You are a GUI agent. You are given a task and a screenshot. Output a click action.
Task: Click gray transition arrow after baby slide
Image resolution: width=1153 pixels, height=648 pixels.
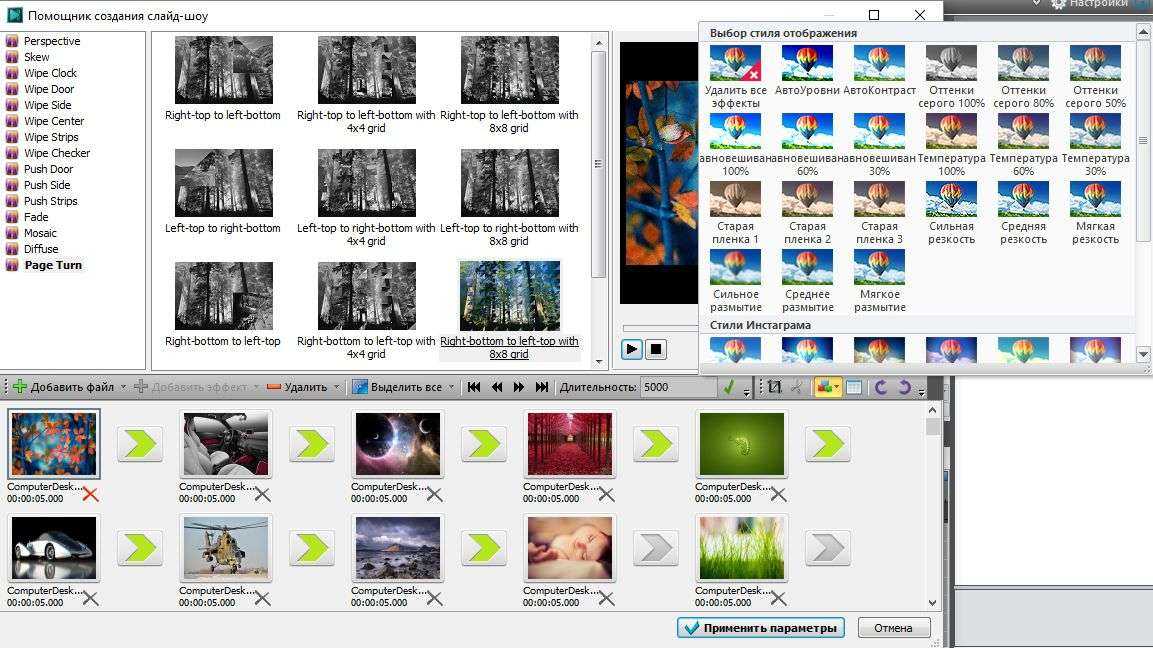click(x=655, y=548)
